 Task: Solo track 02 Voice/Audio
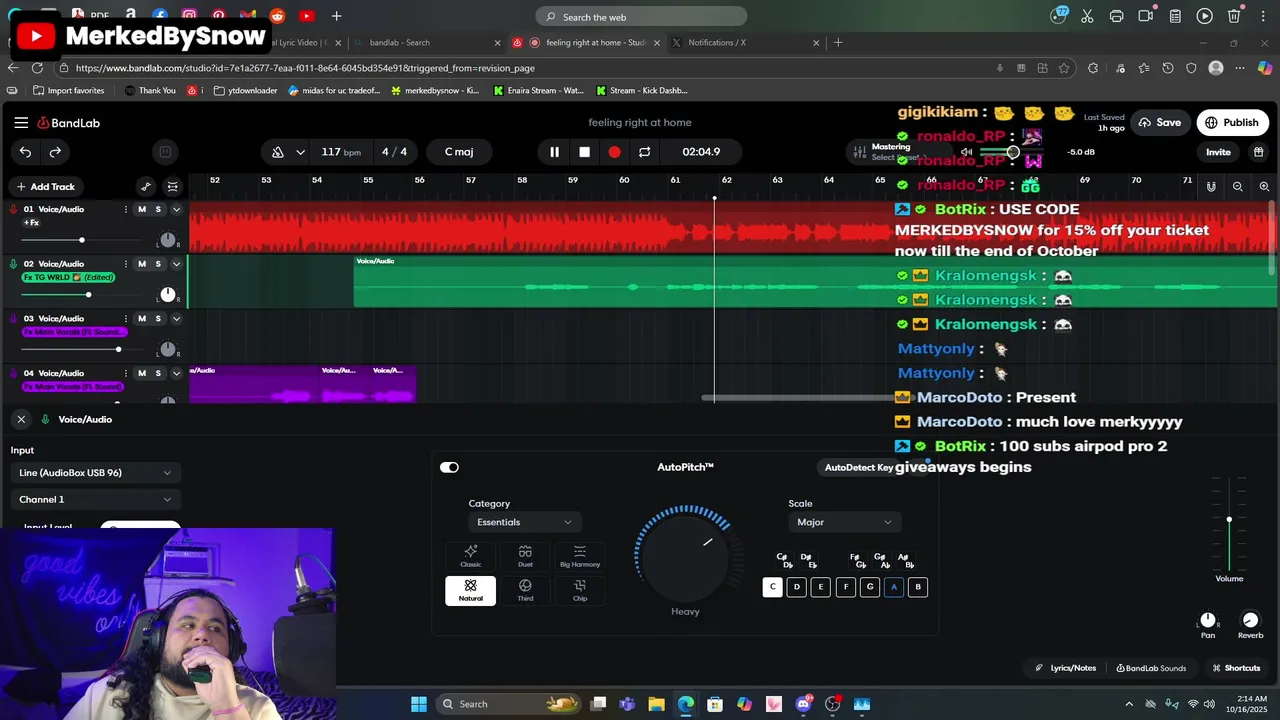158,264
